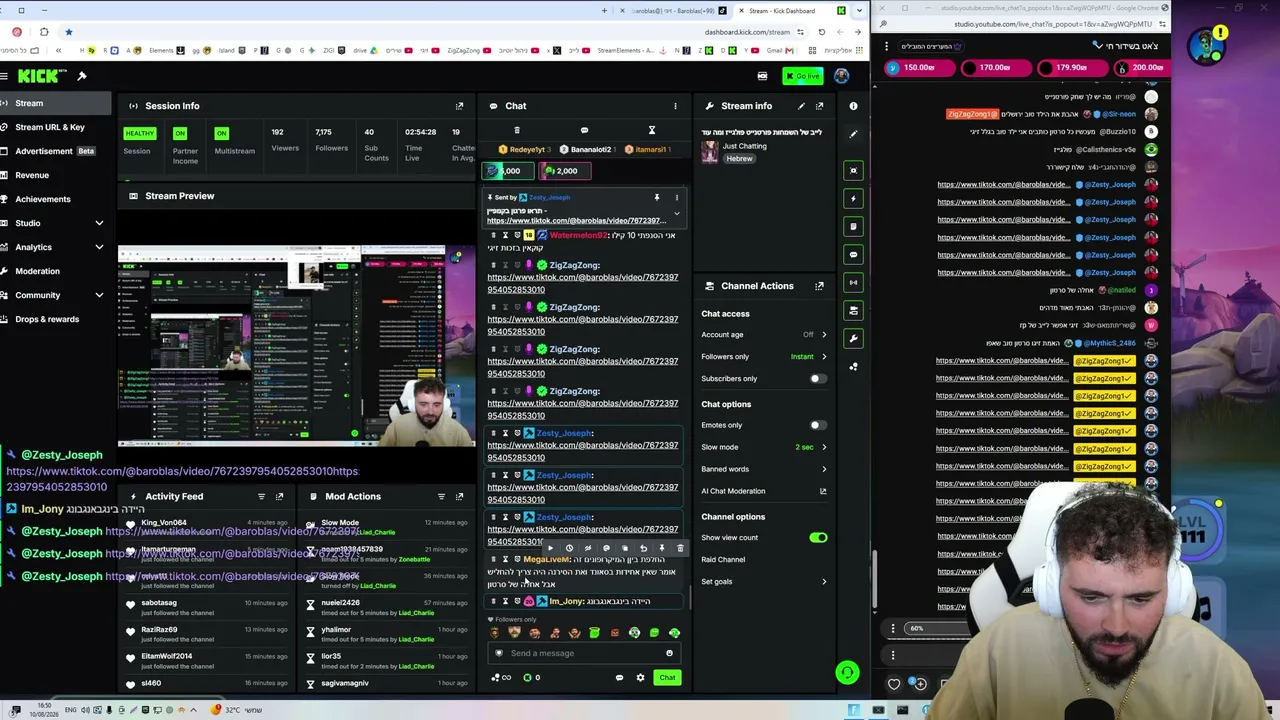
Task: Pop out the Activity Feed panel
Action: pyautogui.click(x=279, y=497)
